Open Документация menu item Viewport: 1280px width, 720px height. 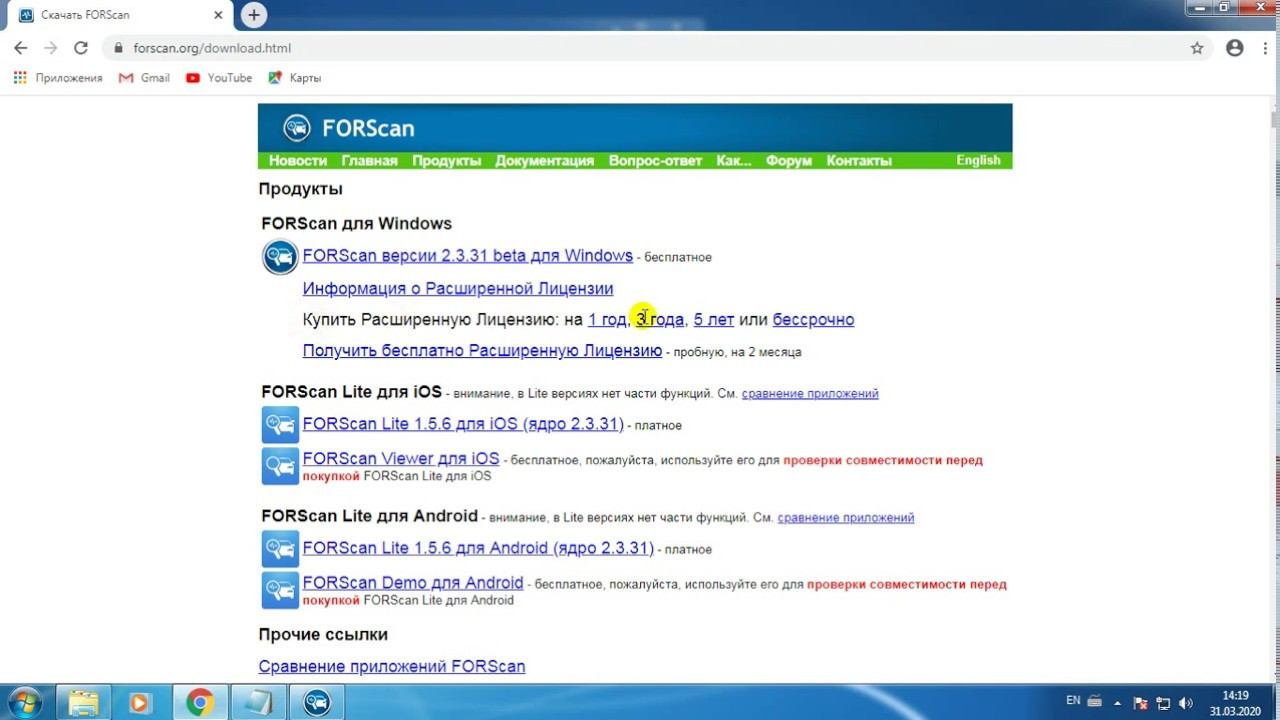coord(544,160)
